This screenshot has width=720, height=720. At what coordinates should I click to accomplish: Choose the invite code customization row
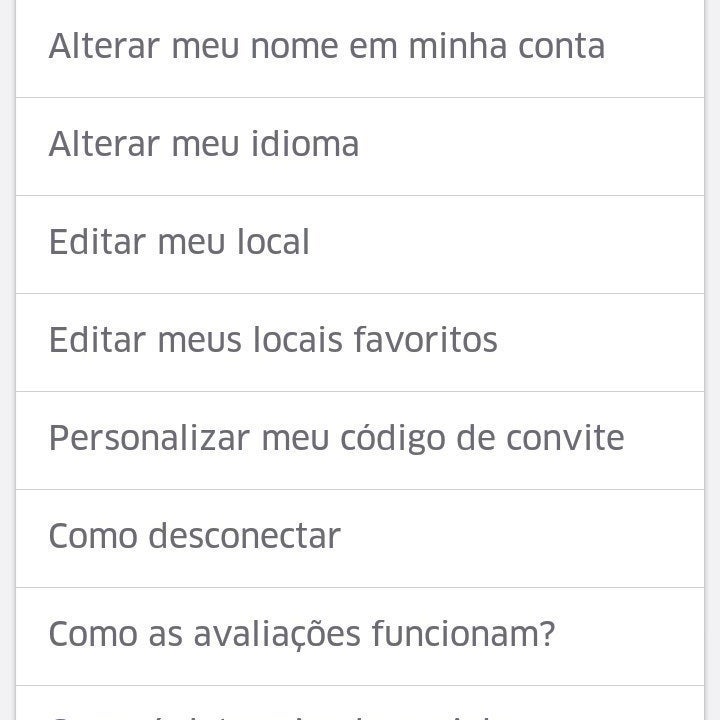pos(360,441)
